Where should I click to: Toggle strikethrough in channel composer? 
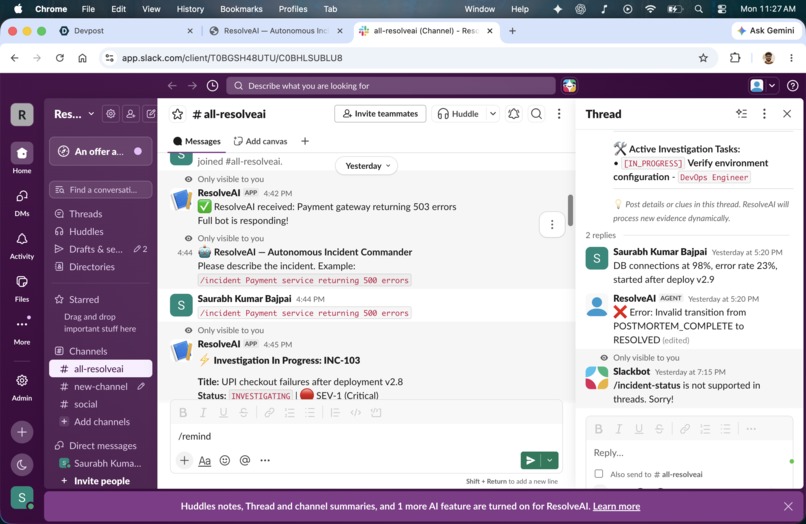point(244,412)
